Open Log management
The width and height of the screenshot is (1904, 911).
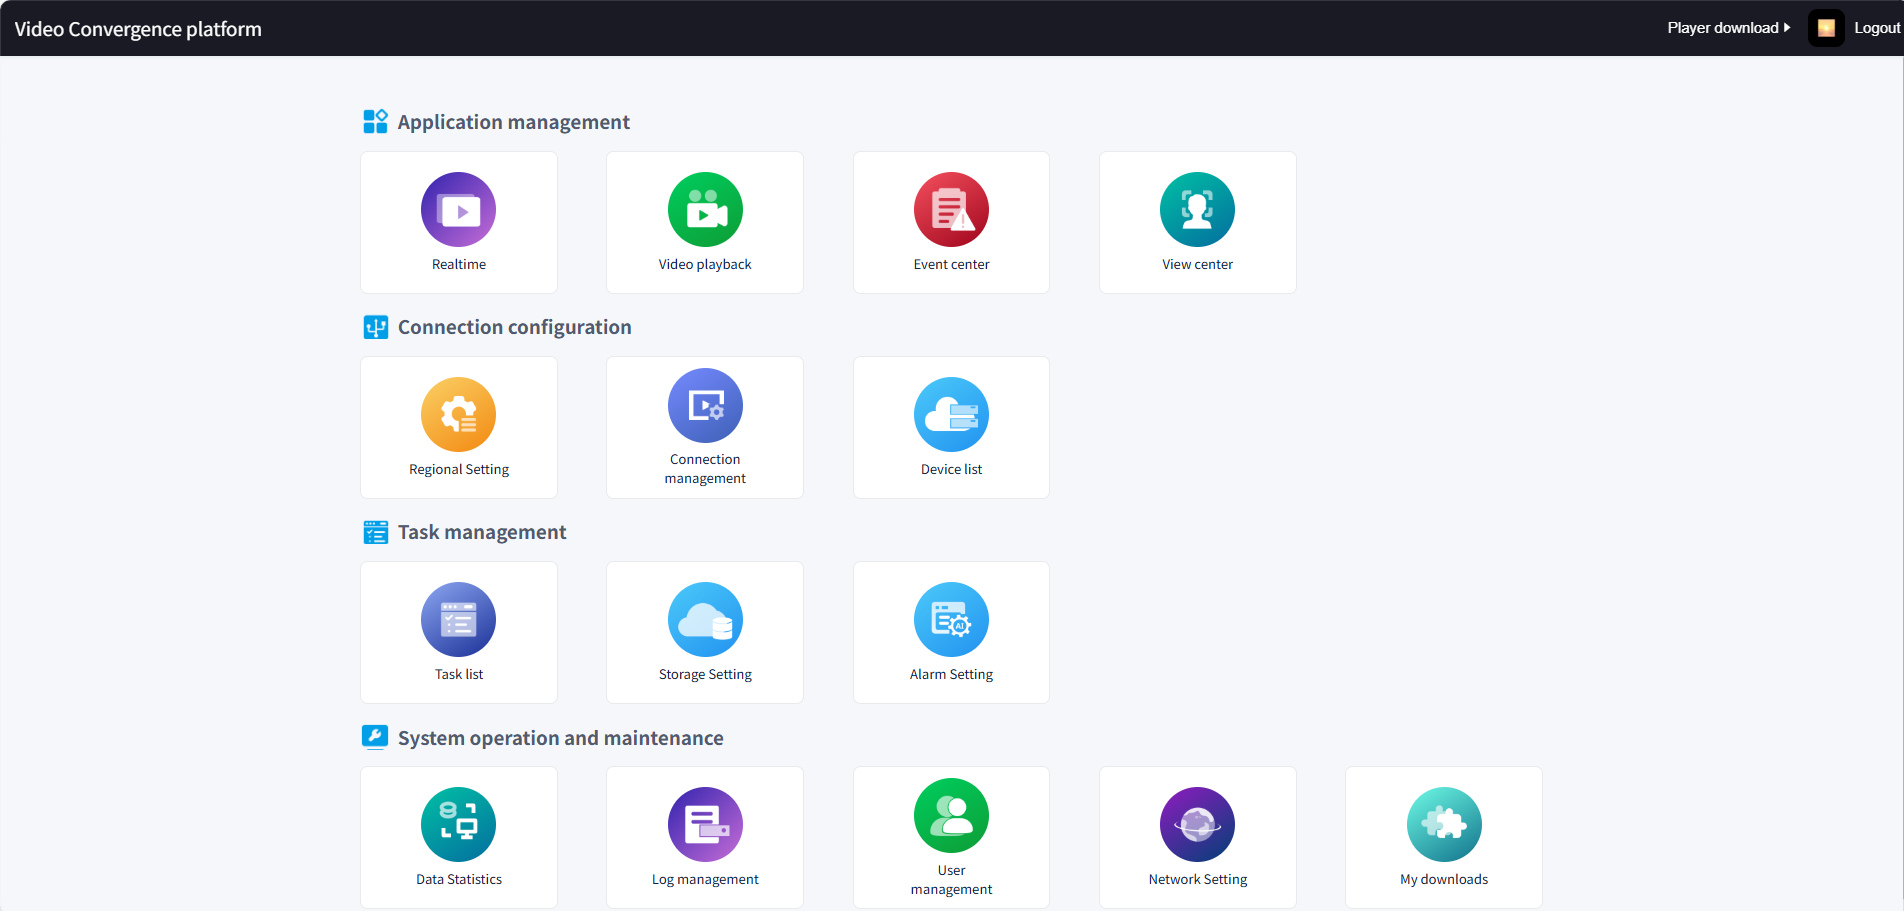pos(705,826)
